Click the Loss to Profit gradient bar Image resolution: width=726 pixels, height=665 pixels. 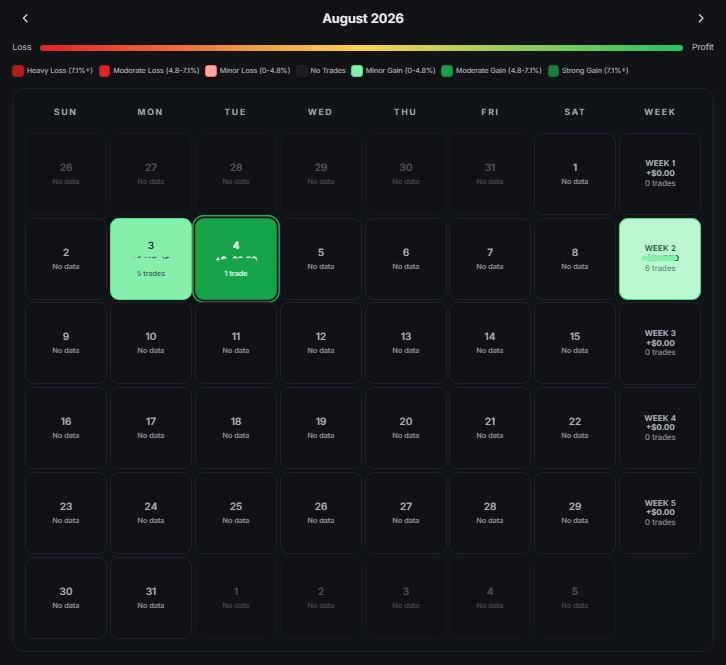click(361, 48)
